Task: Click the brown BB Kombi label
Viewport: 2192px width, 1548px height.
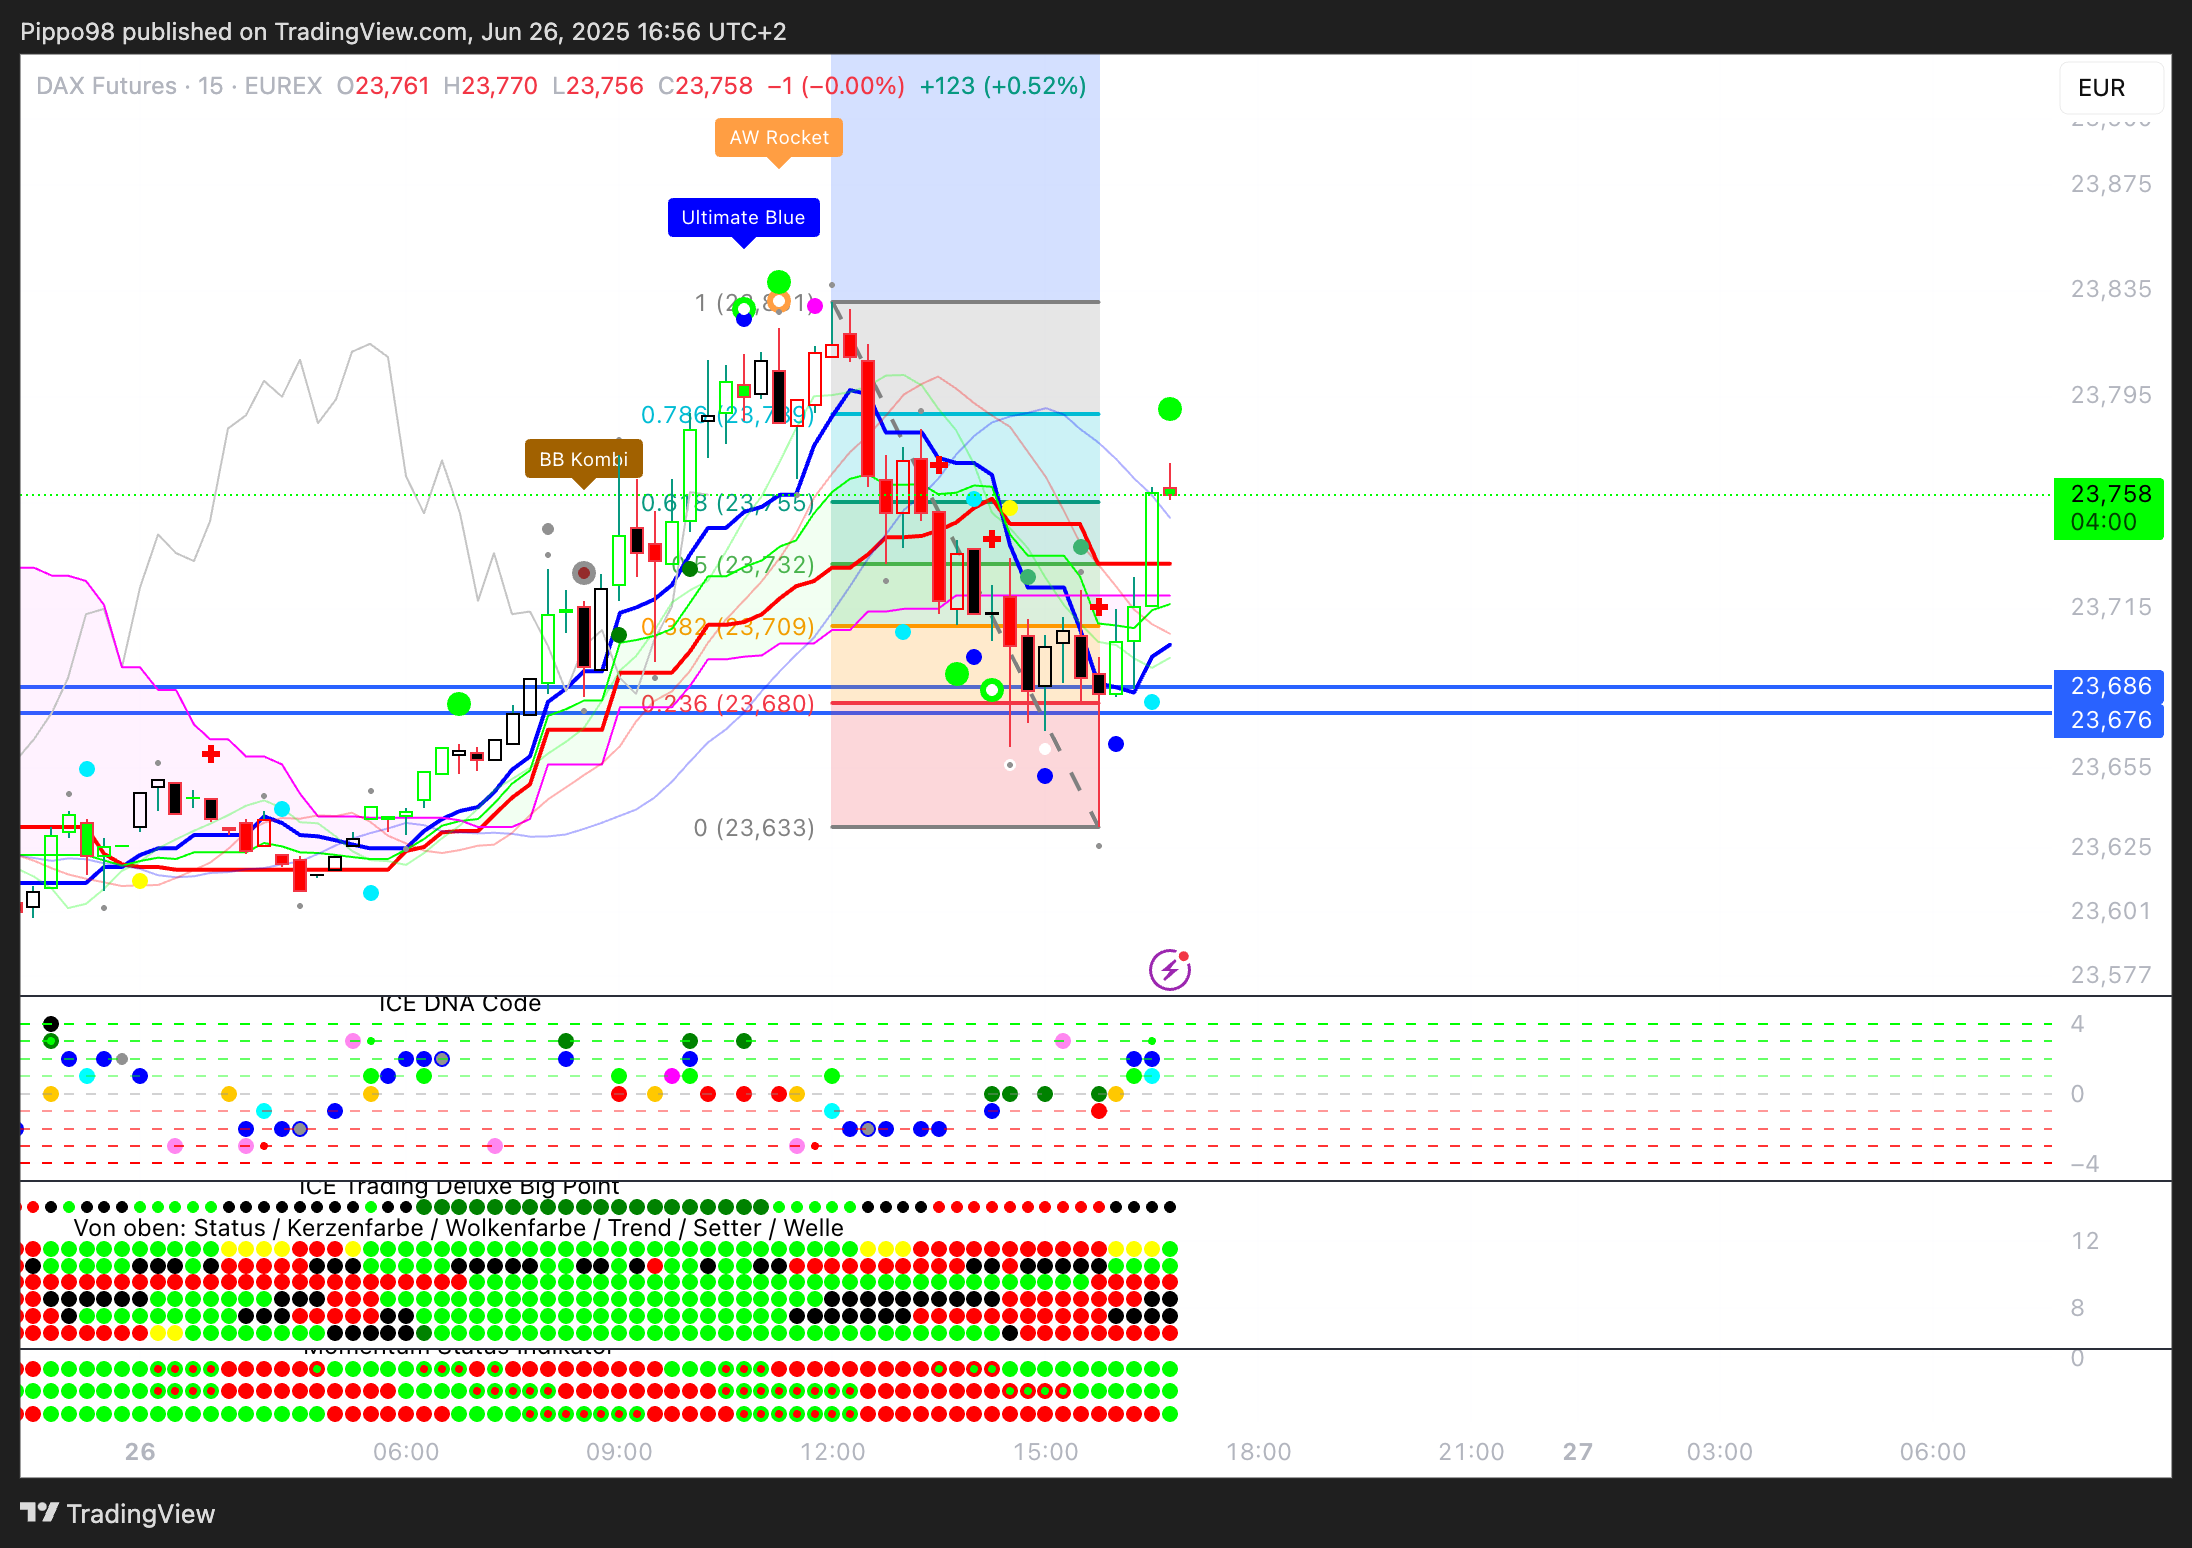Action: (583, 459)
